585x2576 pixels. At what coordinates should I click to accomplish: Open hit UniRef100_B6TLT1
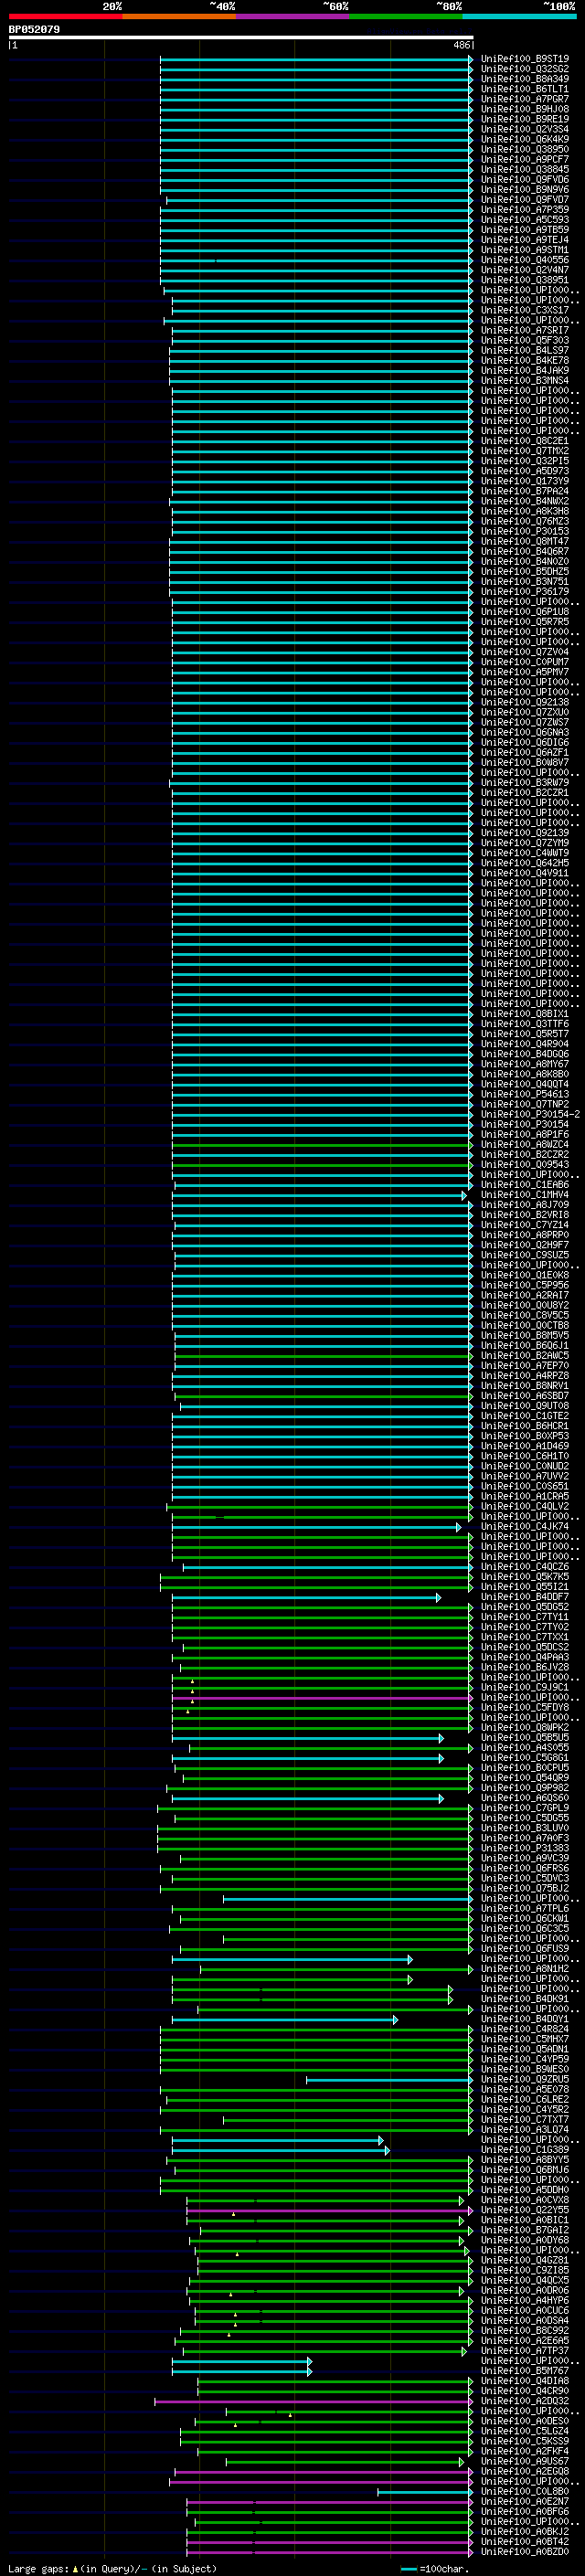pyautogui.click(x=525, y=89)
